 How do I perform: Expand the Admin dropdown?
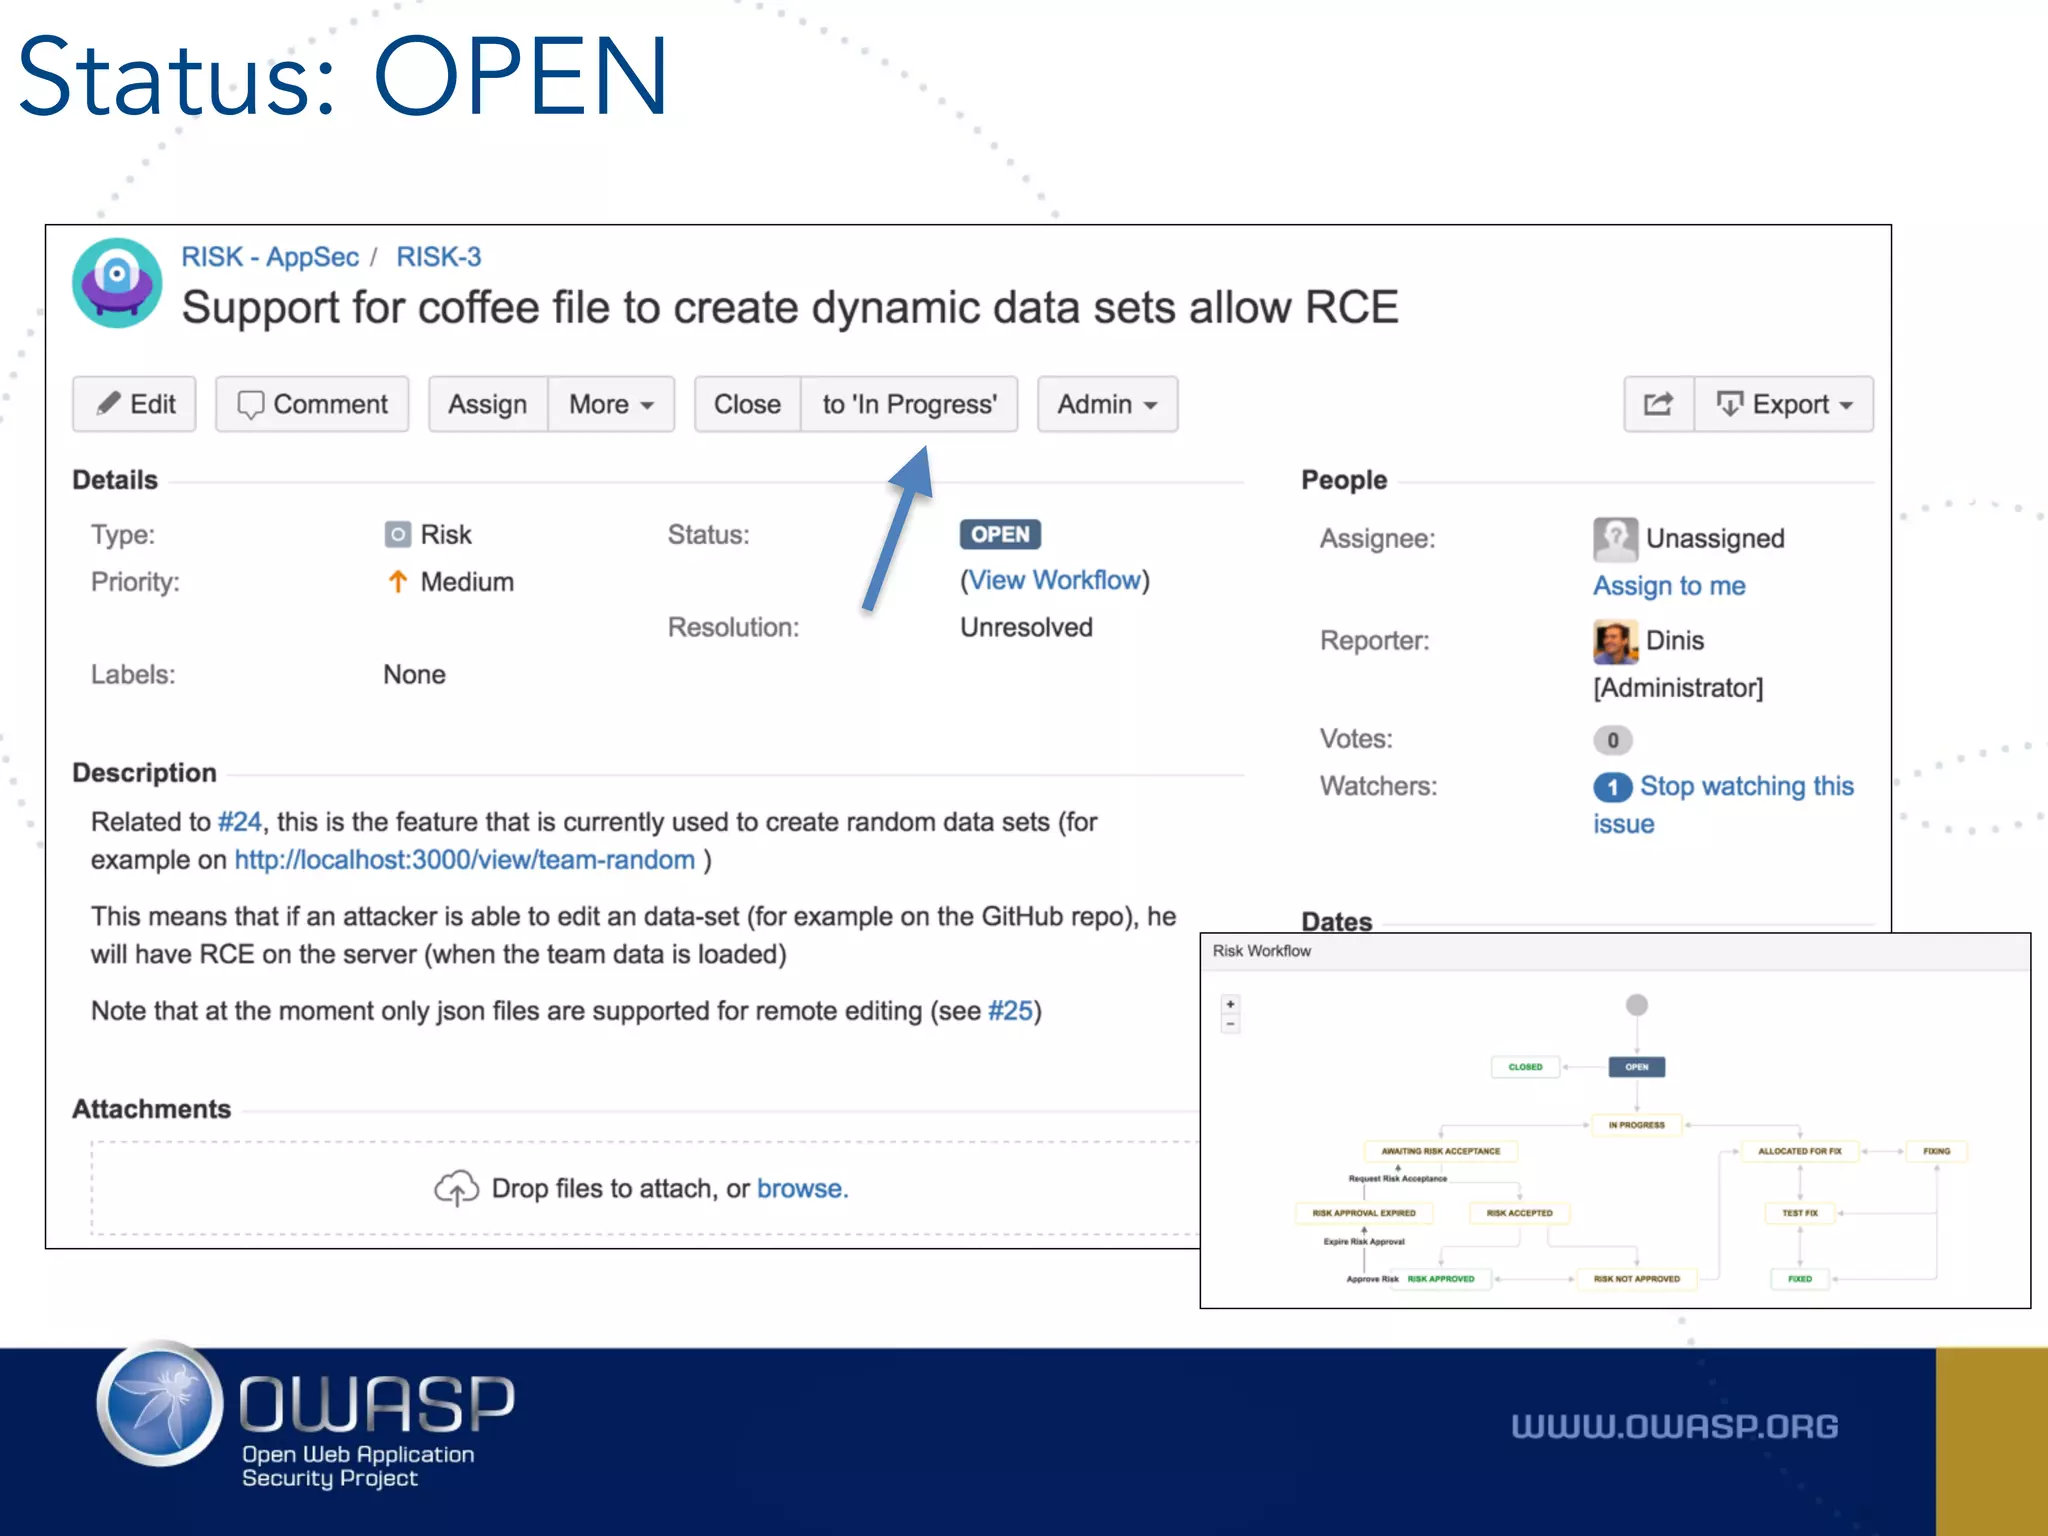(1106, 404)
